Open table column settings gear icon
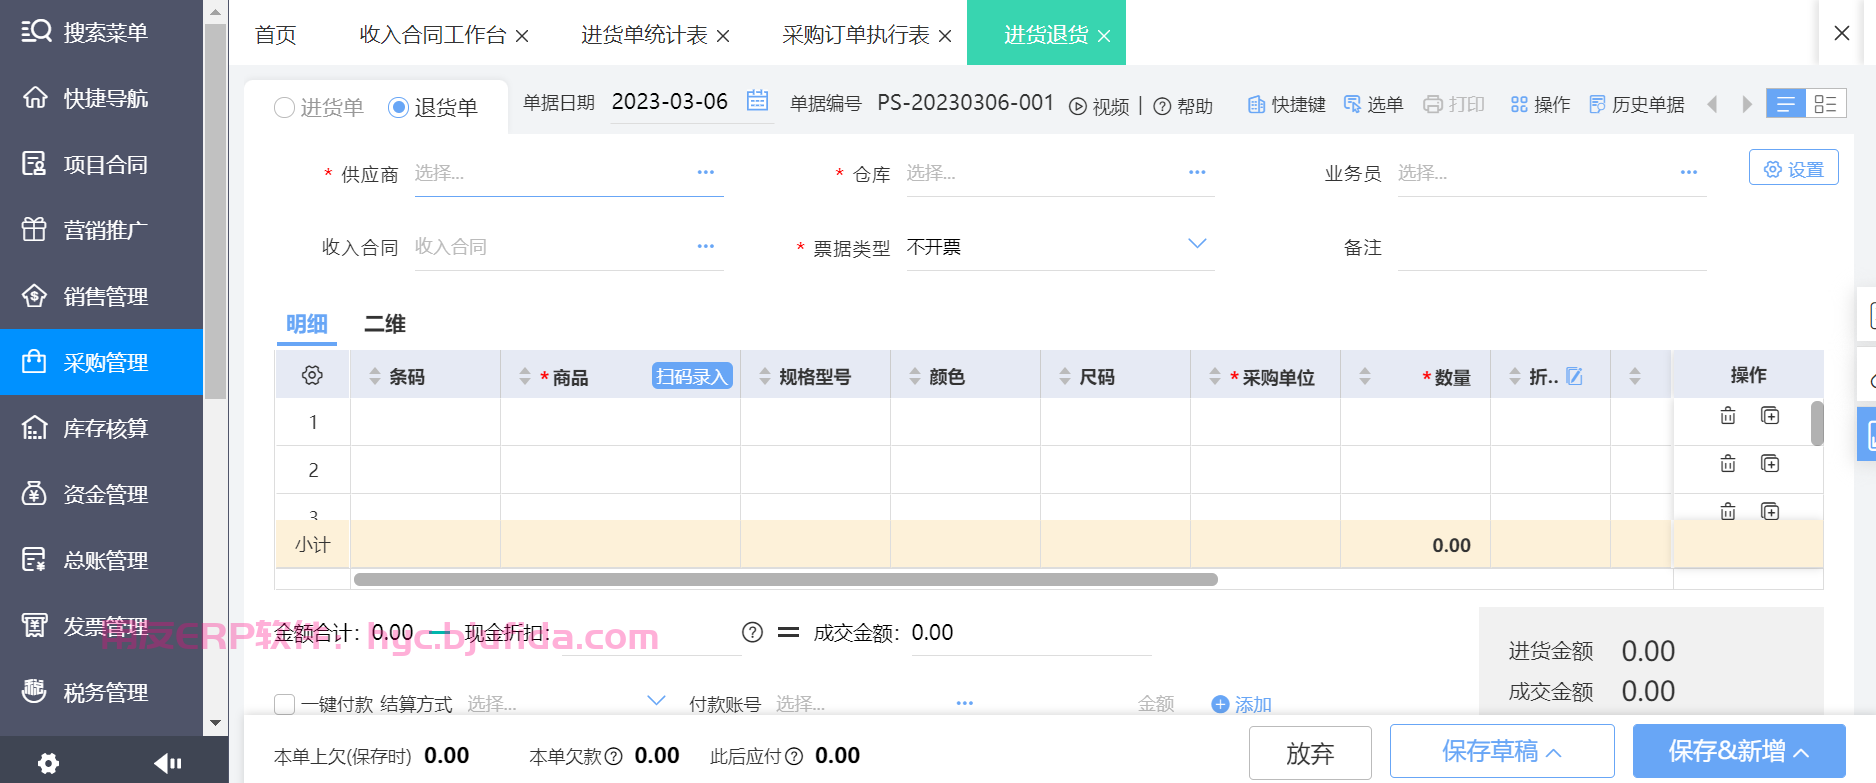Image resolution: width=1876 pixels, height=783 pixels. 312,375
